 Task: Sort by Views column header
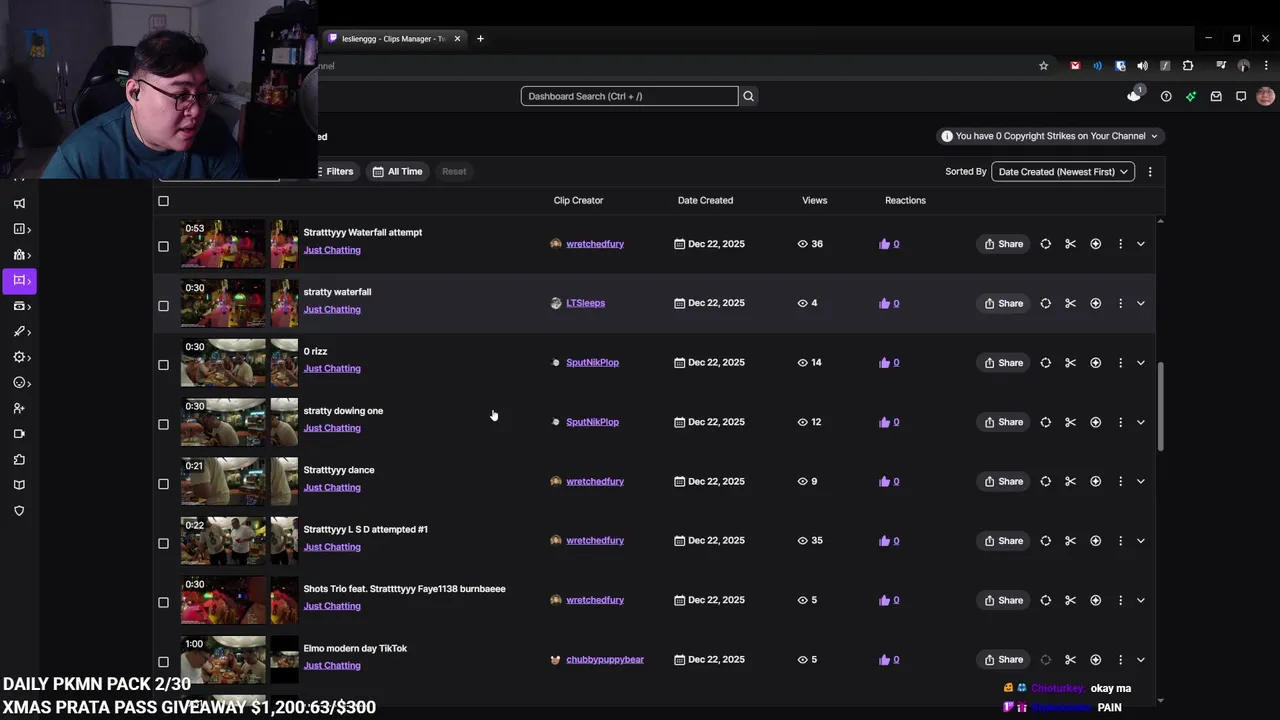pyautogui.click(x=814, y=200)
